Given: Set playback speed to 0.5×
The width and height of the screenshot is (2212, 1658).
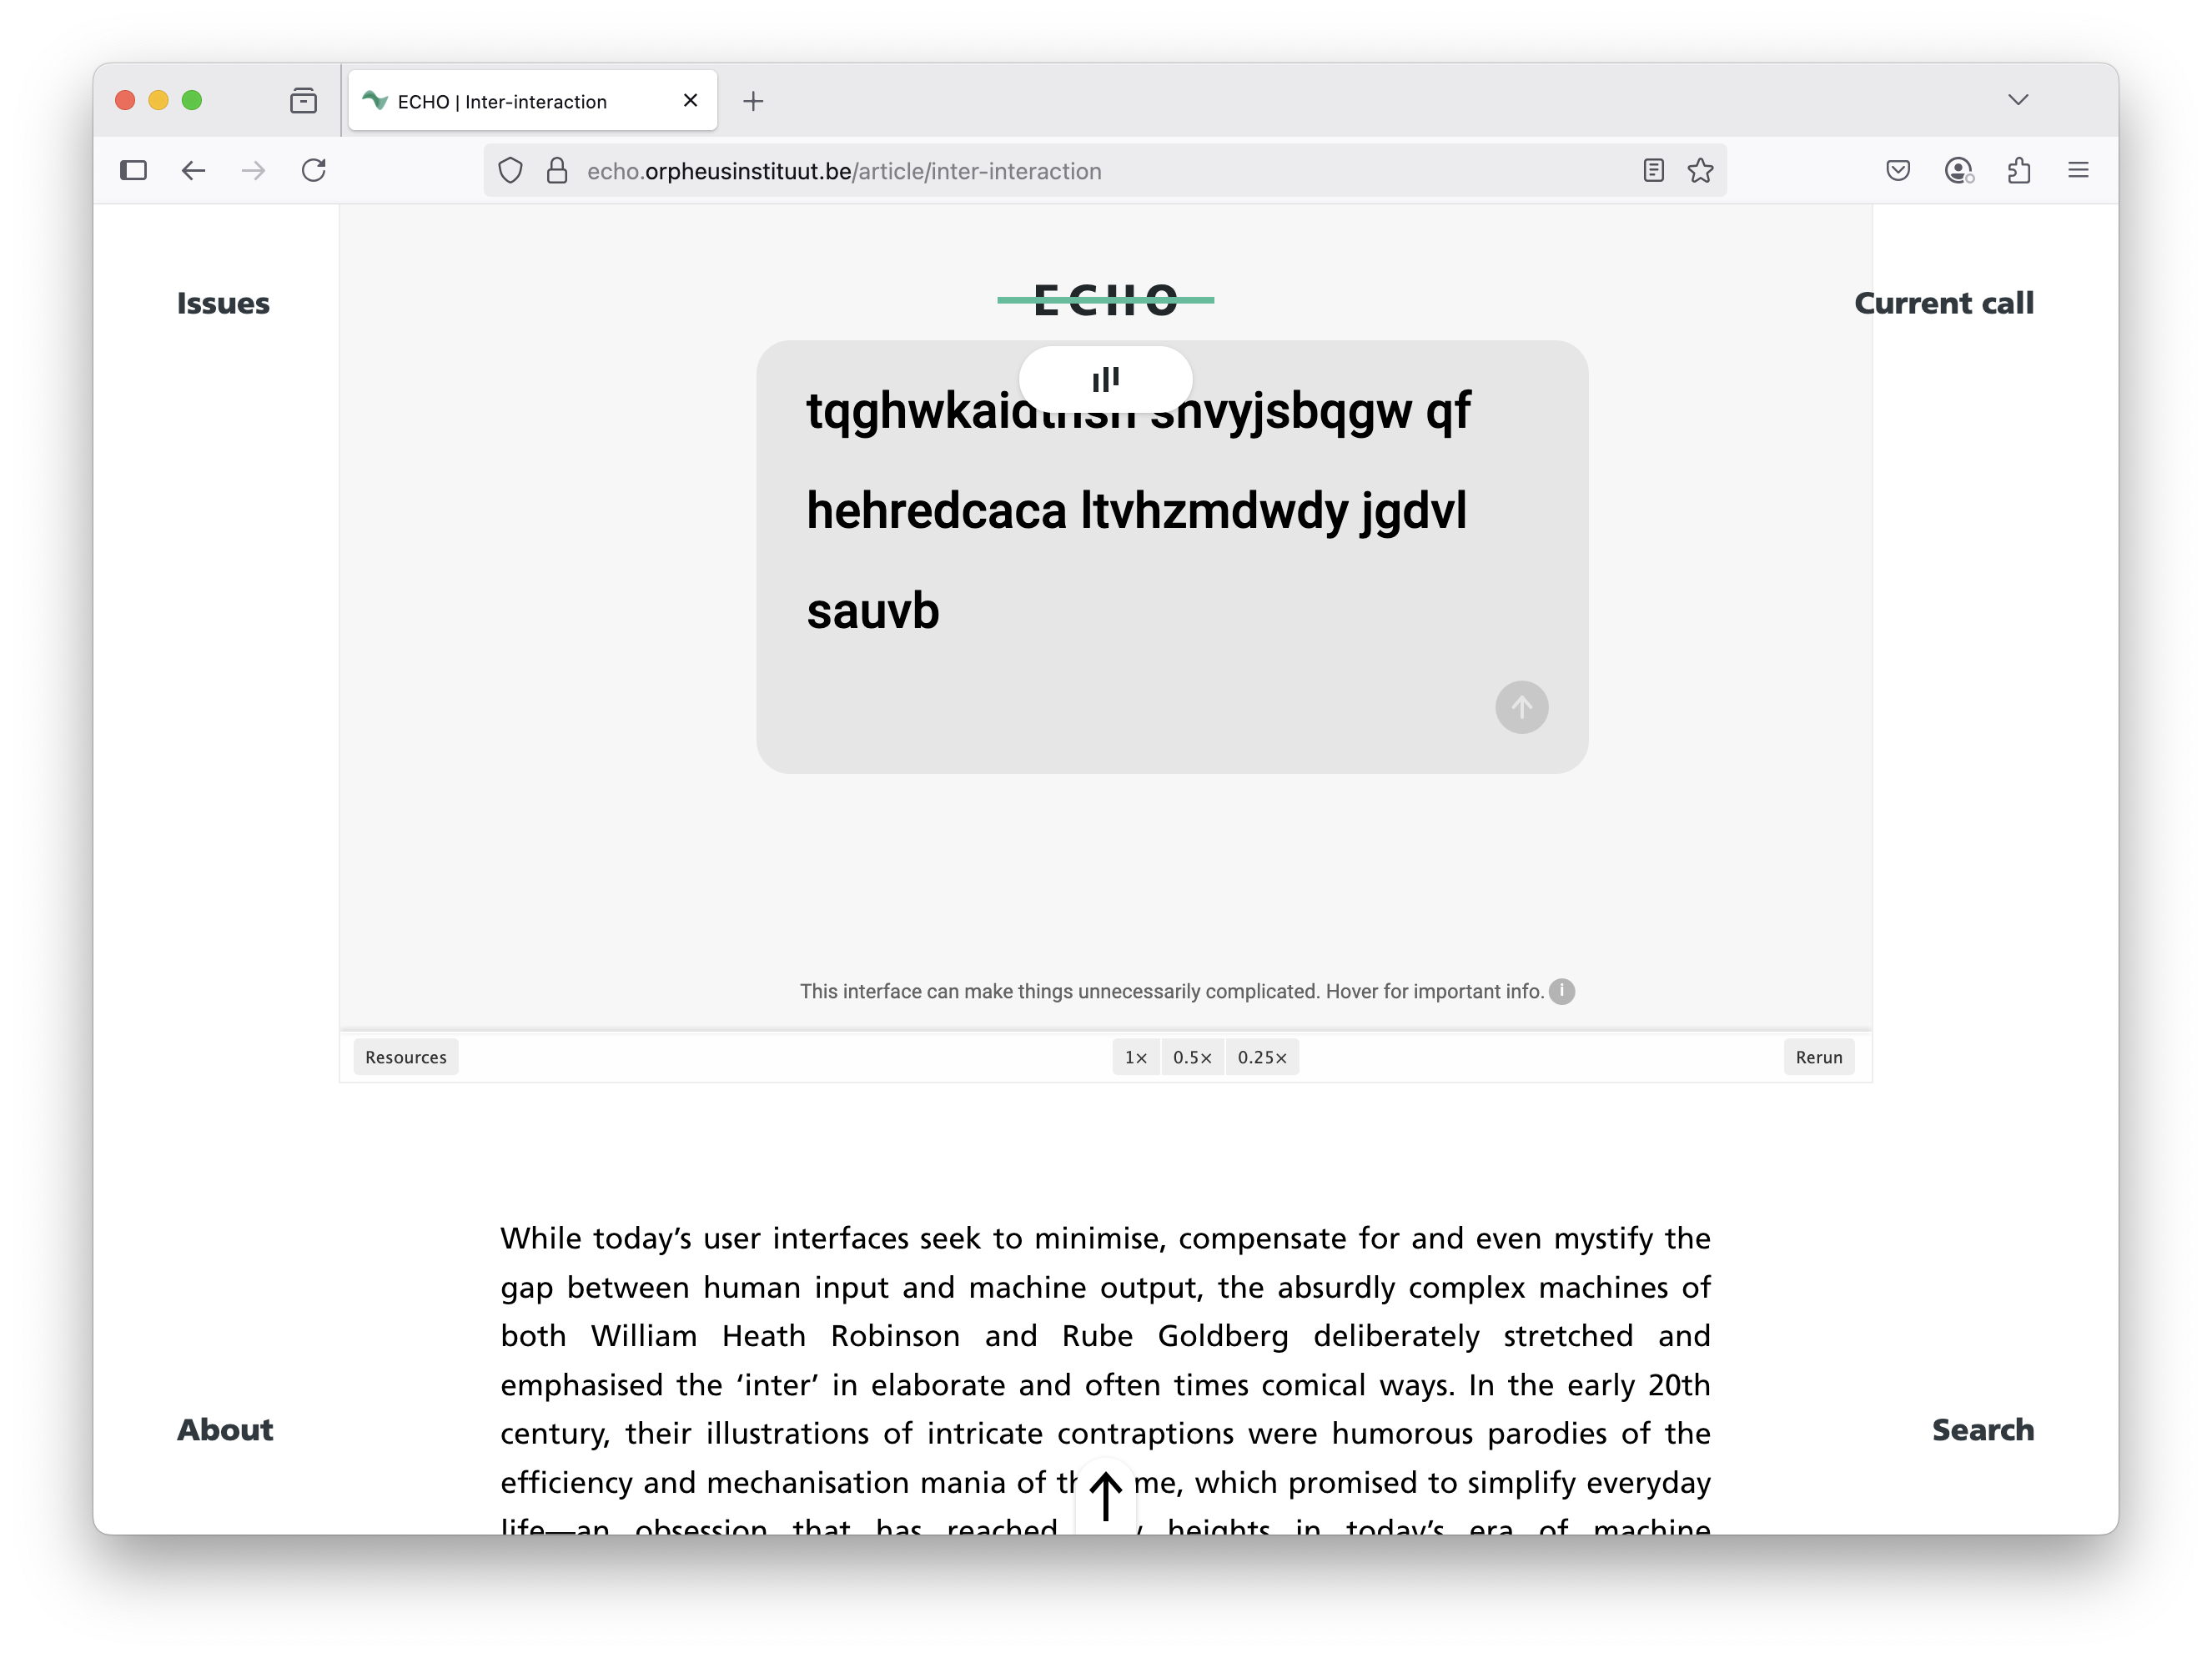Looking at the screenshot, I should tap(1192, 1057).
